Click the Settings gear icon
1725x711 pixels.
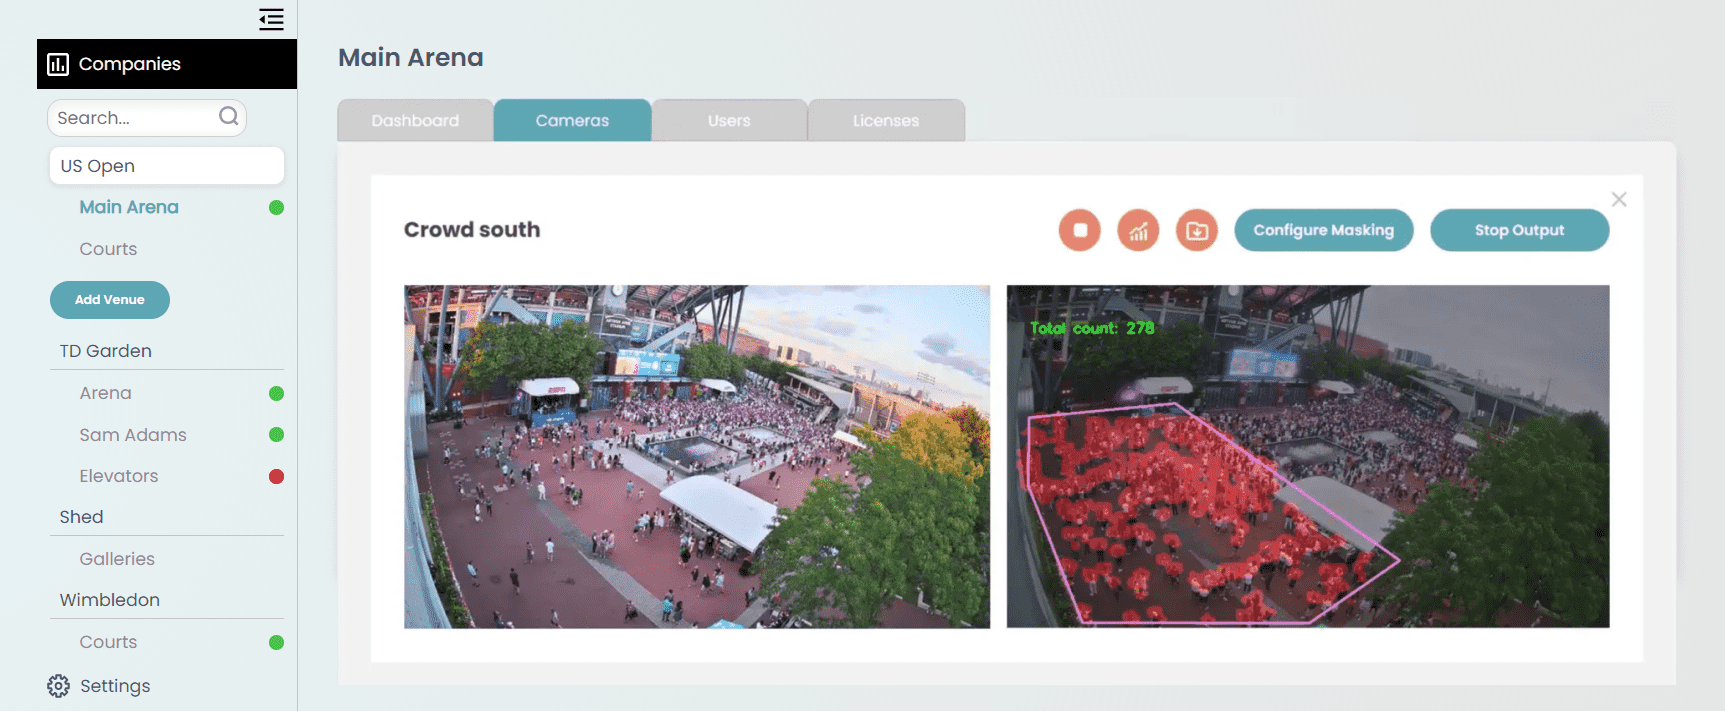point(59,686)
